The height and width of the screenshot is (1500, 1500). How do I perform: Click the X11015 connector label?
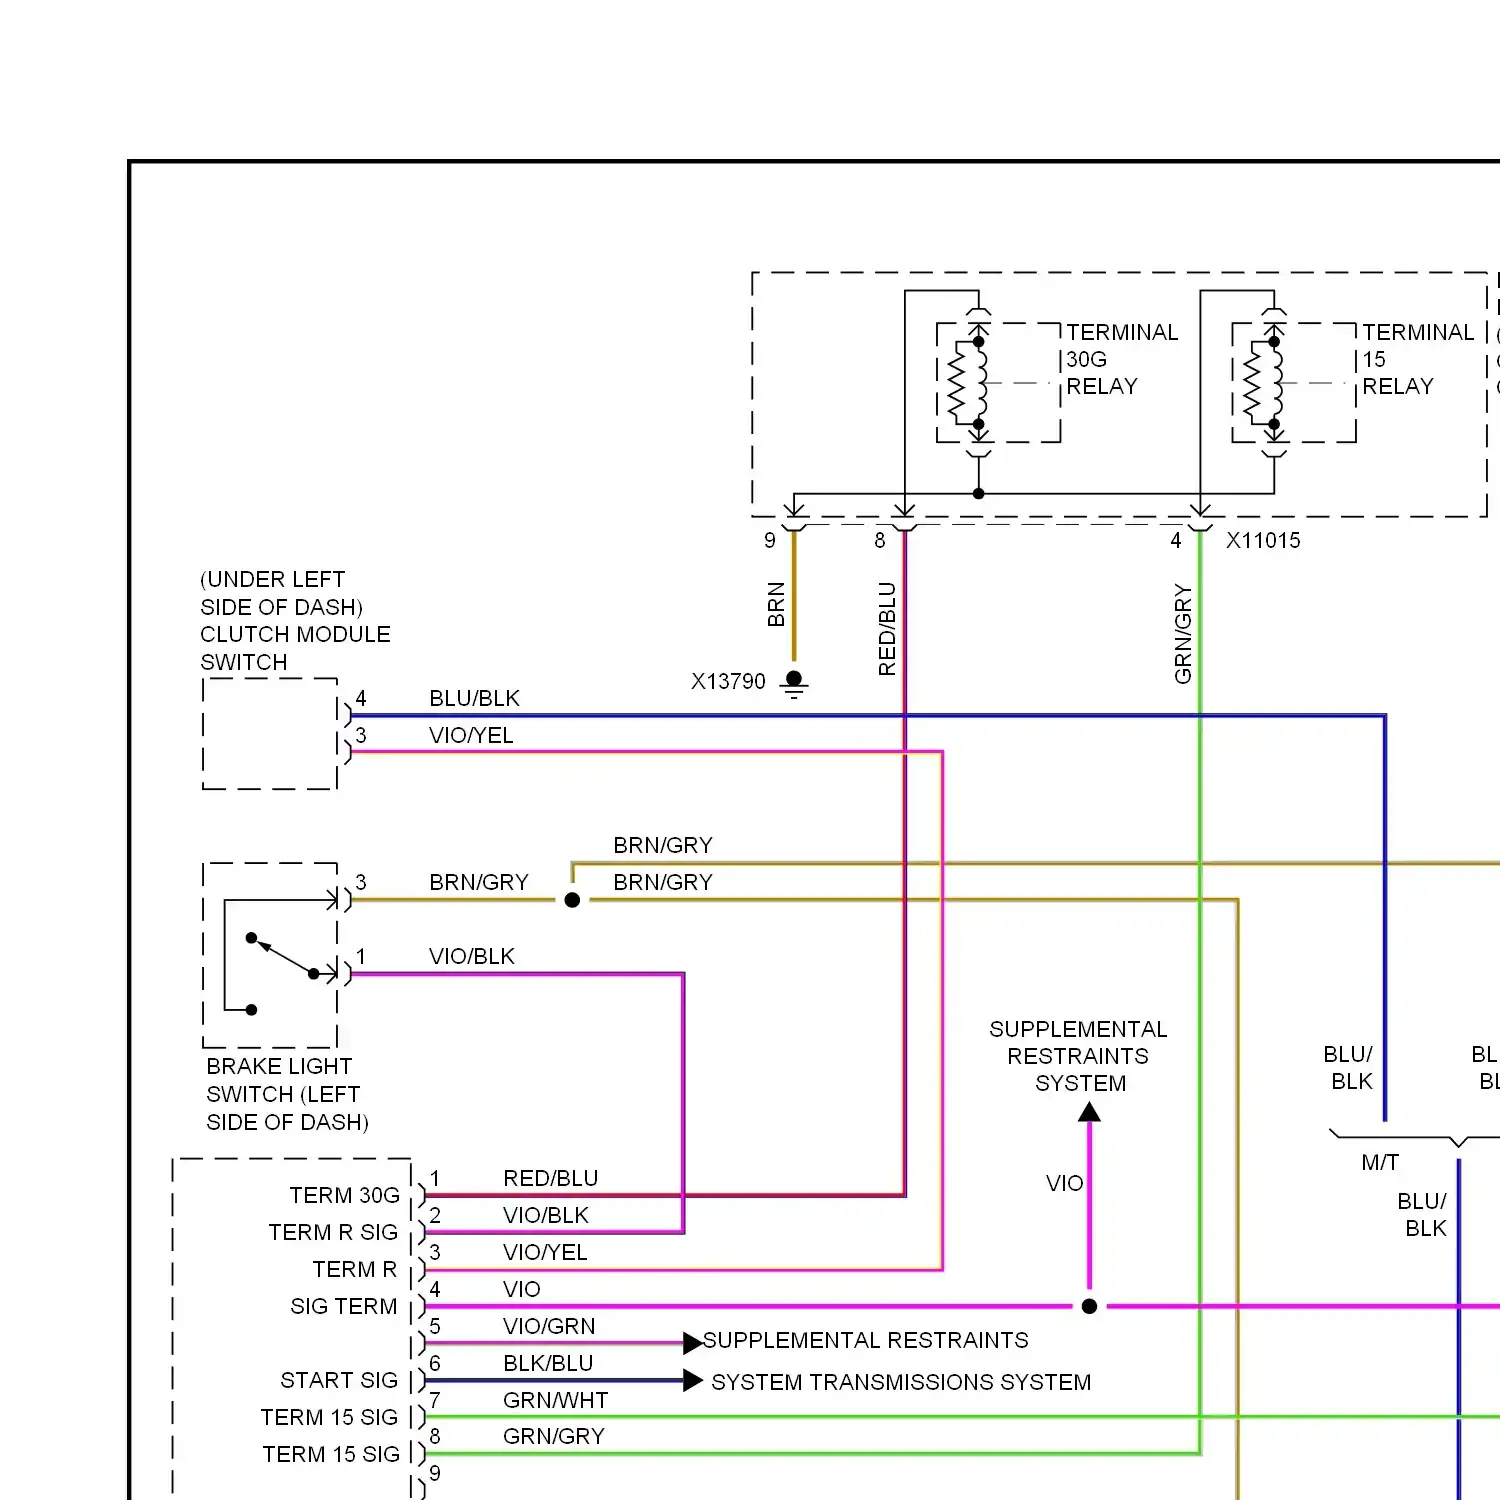1263,541
